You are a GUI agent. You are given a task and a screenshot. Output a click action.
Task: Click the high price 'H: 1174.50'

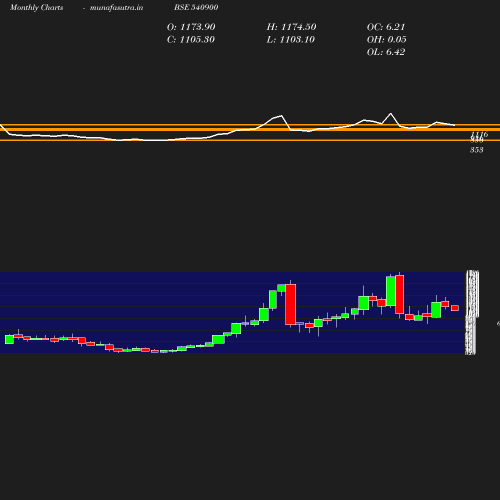[291, 27]
